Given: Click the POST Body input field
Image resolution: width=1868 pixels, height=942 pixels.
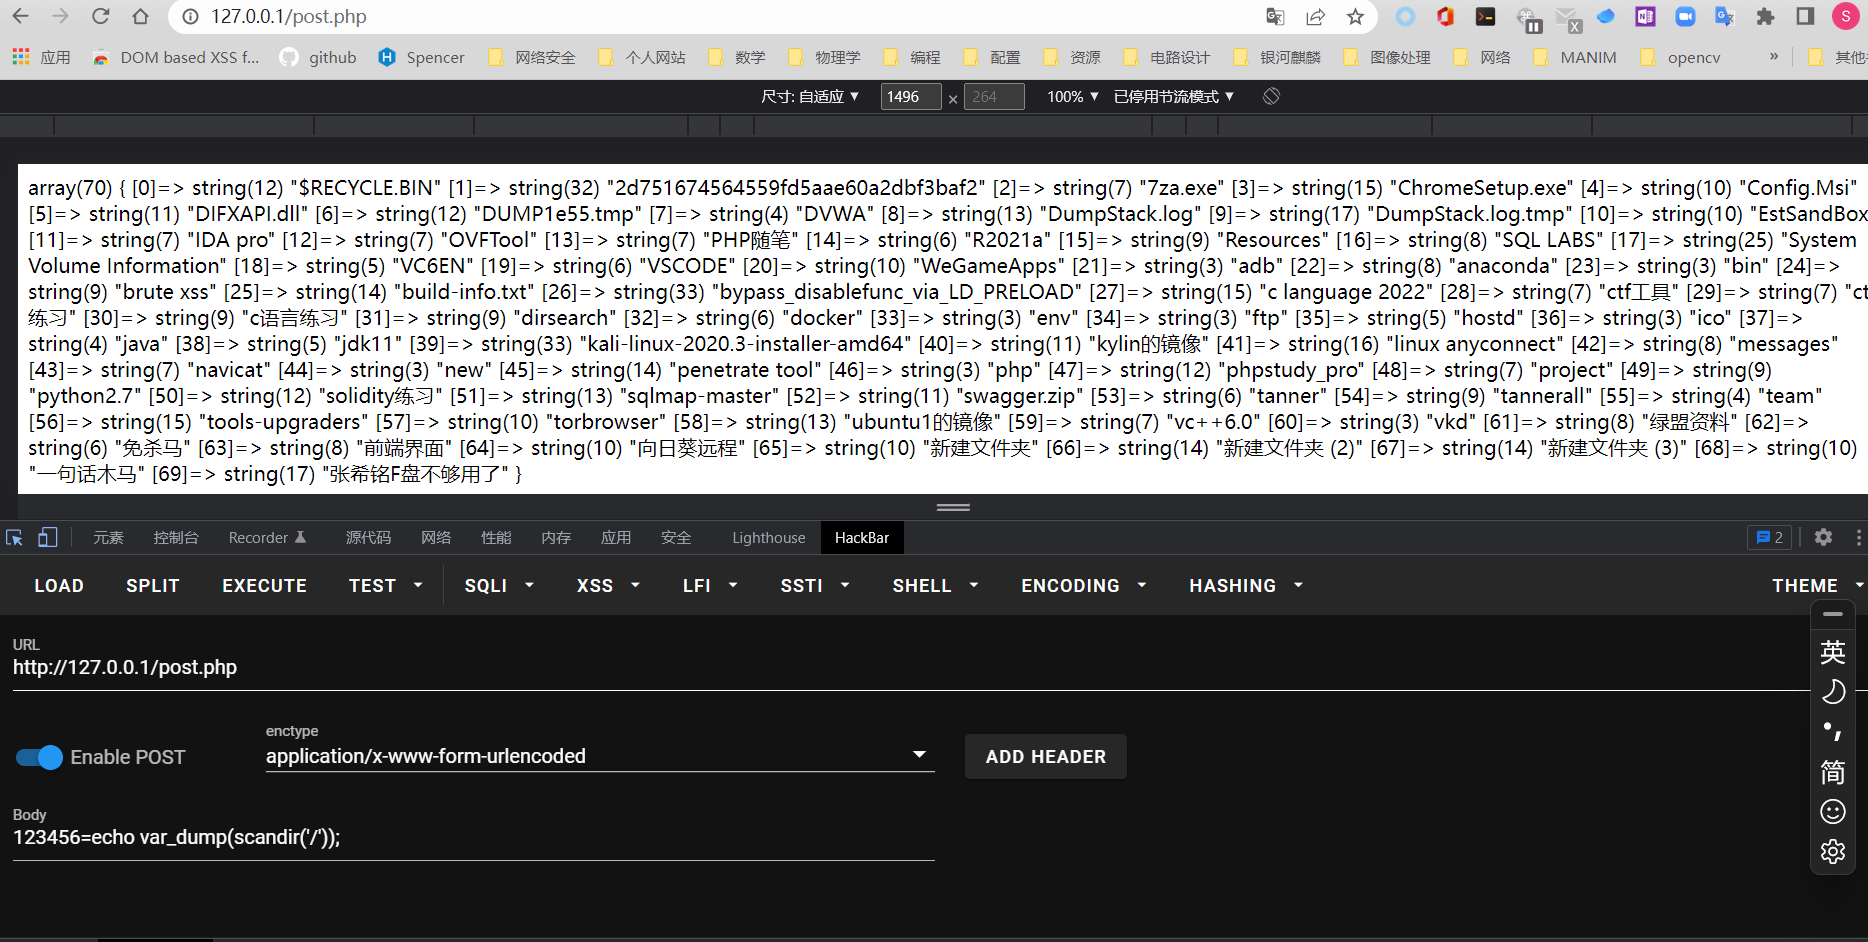Looking at the screenshot, I should coord(474,837).
